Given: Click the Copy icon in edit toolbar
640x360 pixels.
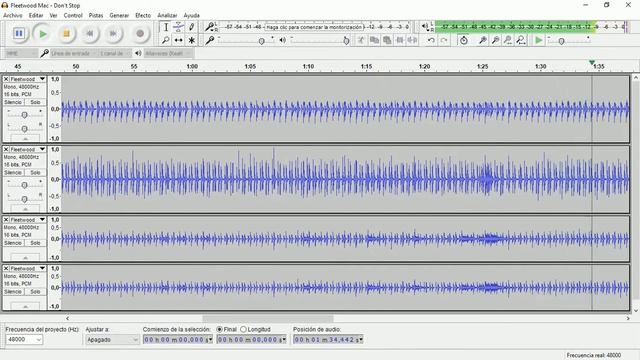Looking at the screenshot, I should pos(374,40).
